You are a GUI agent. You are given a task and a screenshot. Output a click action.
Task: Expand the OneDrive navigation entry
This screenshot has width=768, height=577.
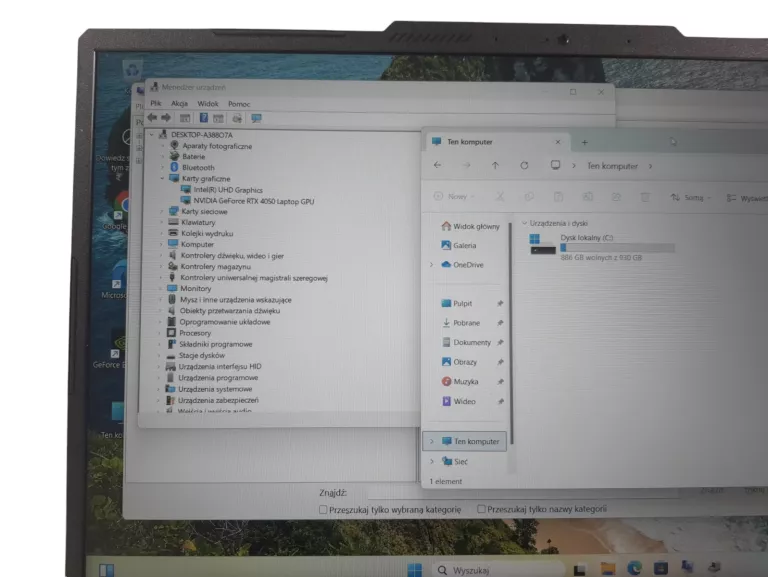pyautogui.click(x=432, y=265)
